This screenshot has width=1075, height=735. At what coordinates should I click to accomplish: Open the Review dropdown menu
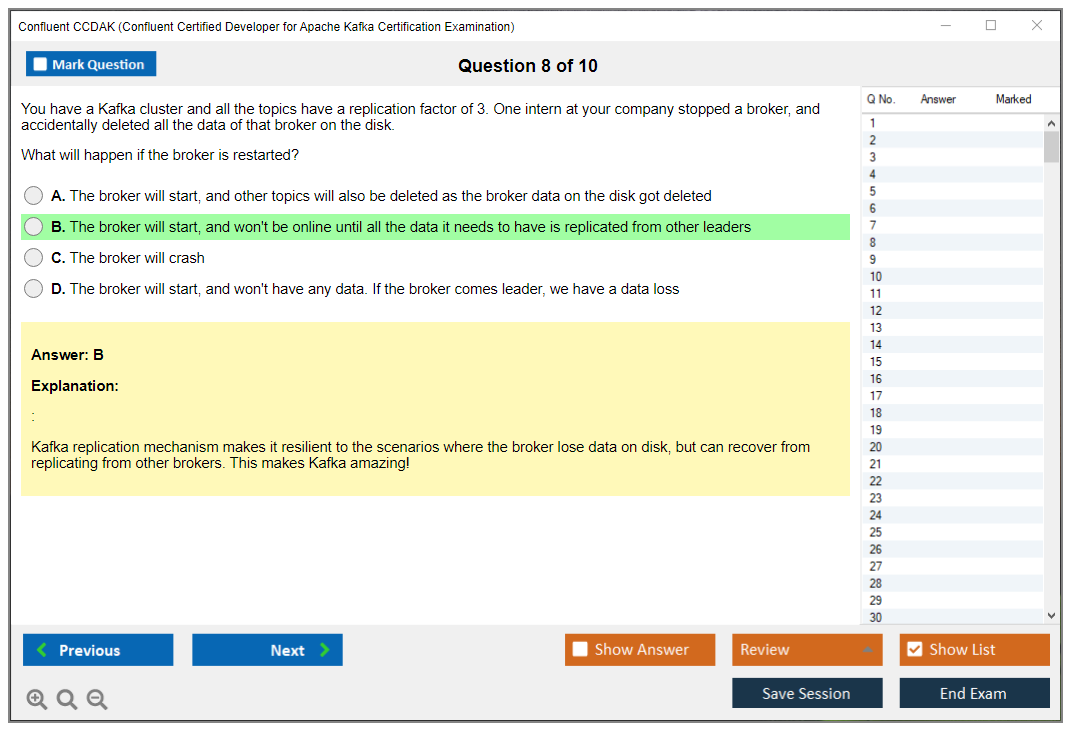pos(807,650)
